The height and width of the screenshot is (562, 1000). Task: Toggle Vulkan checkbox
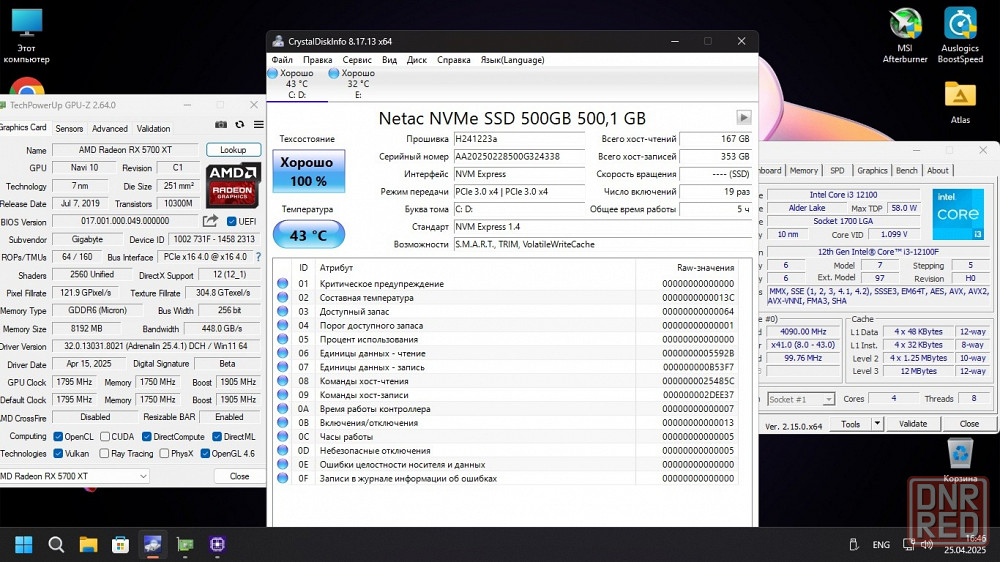(x=58, y=454)
